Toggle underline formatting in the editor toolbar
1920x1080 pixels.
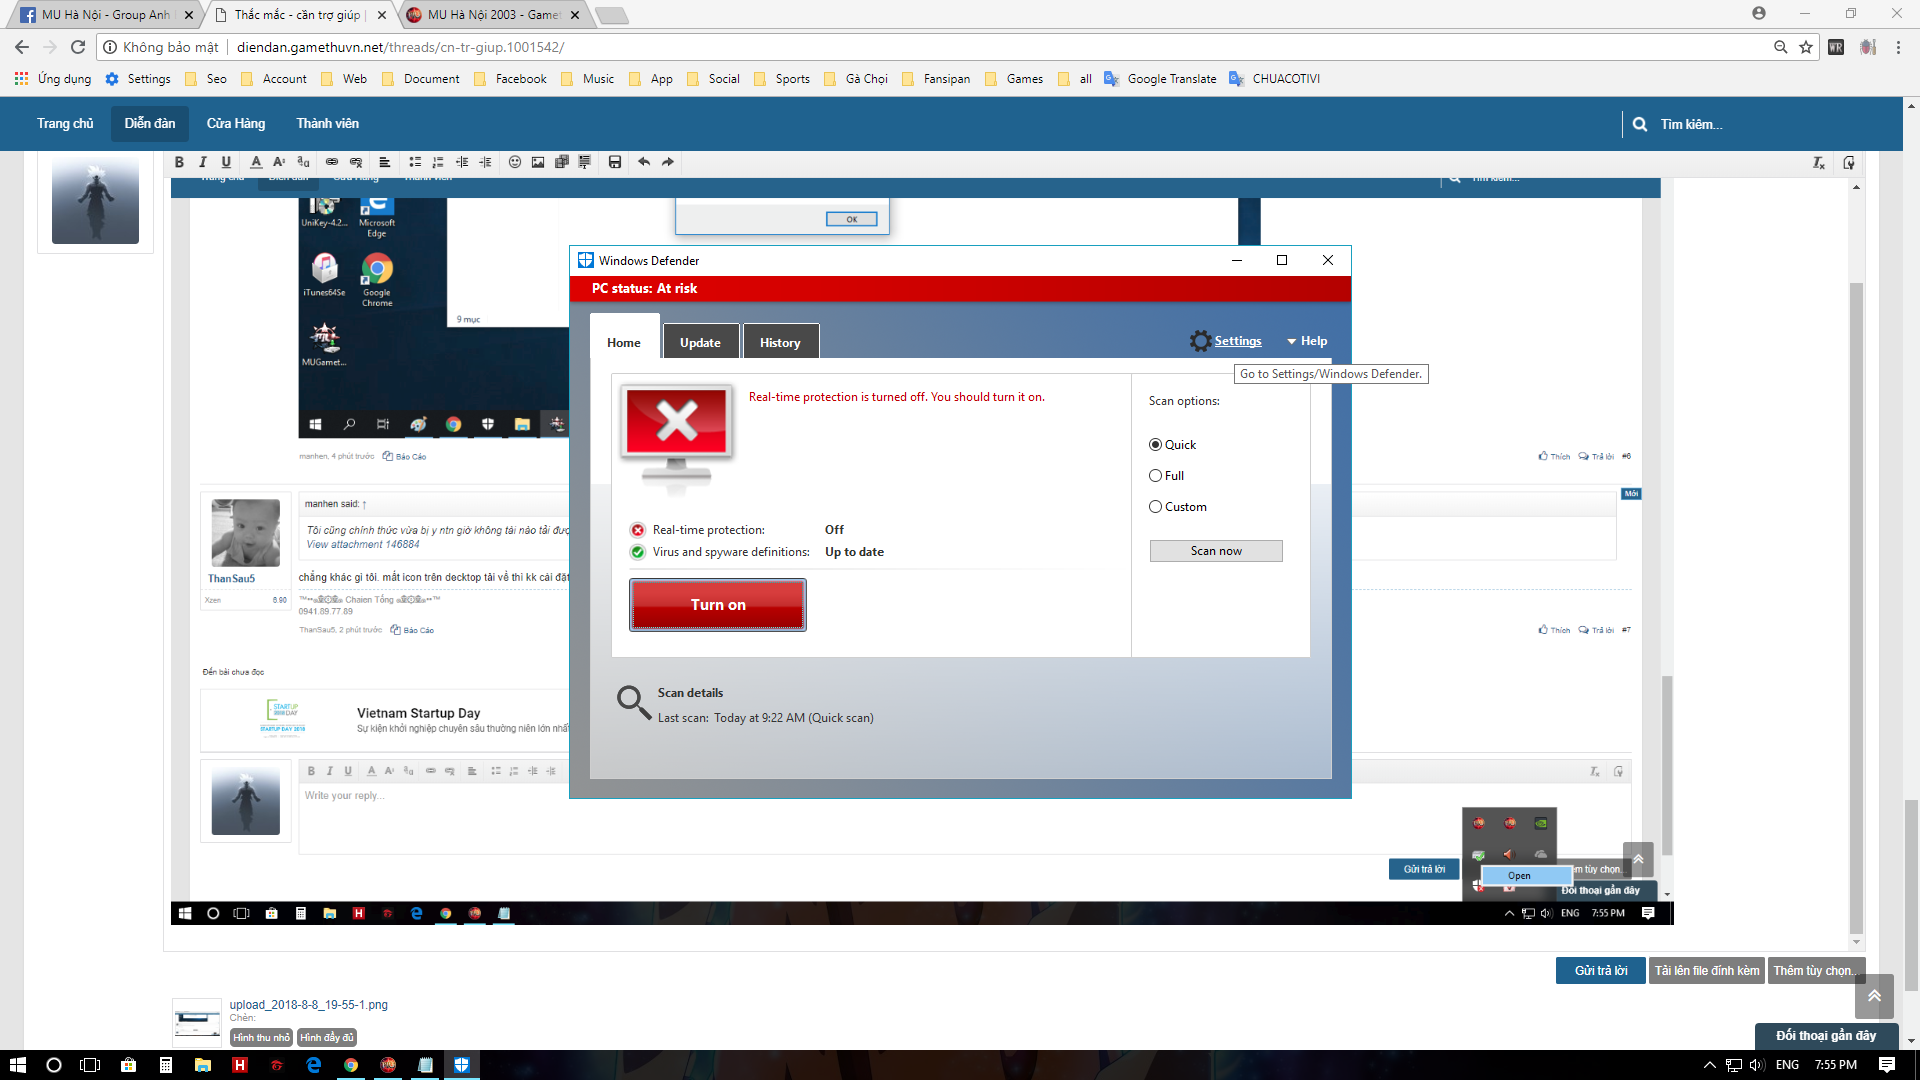coord(226,162)
